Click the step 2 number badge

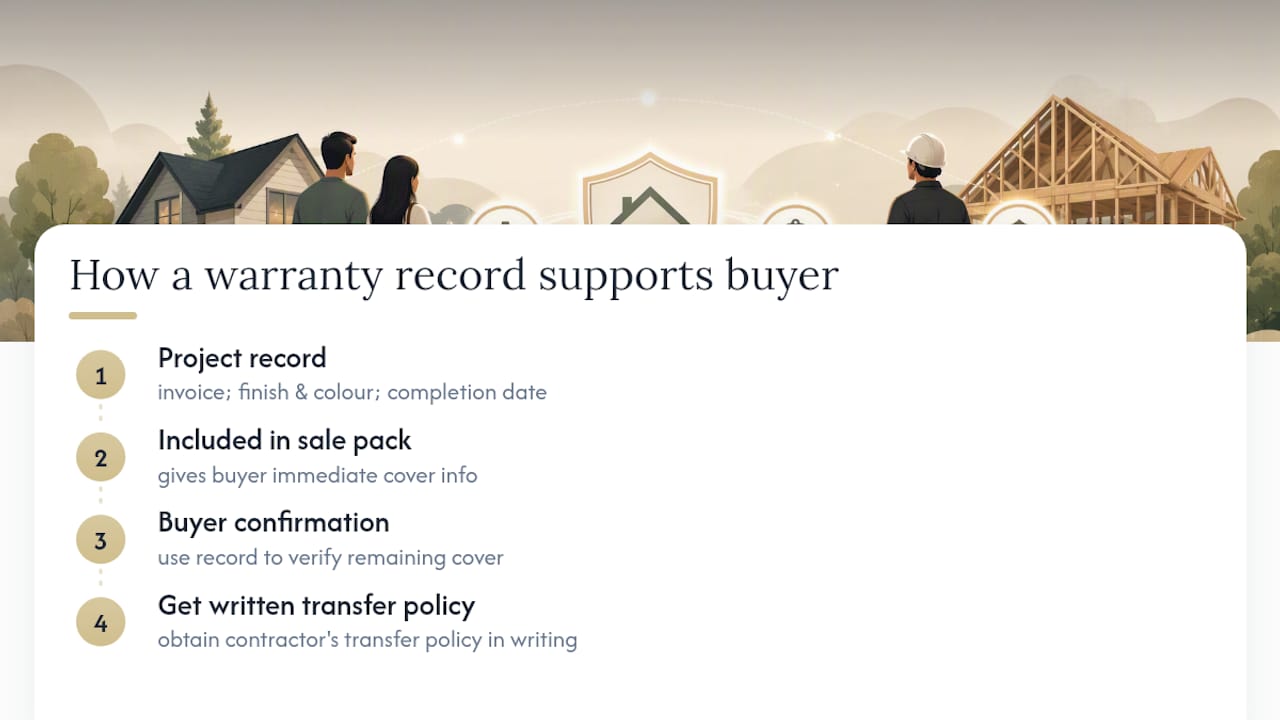101,458
